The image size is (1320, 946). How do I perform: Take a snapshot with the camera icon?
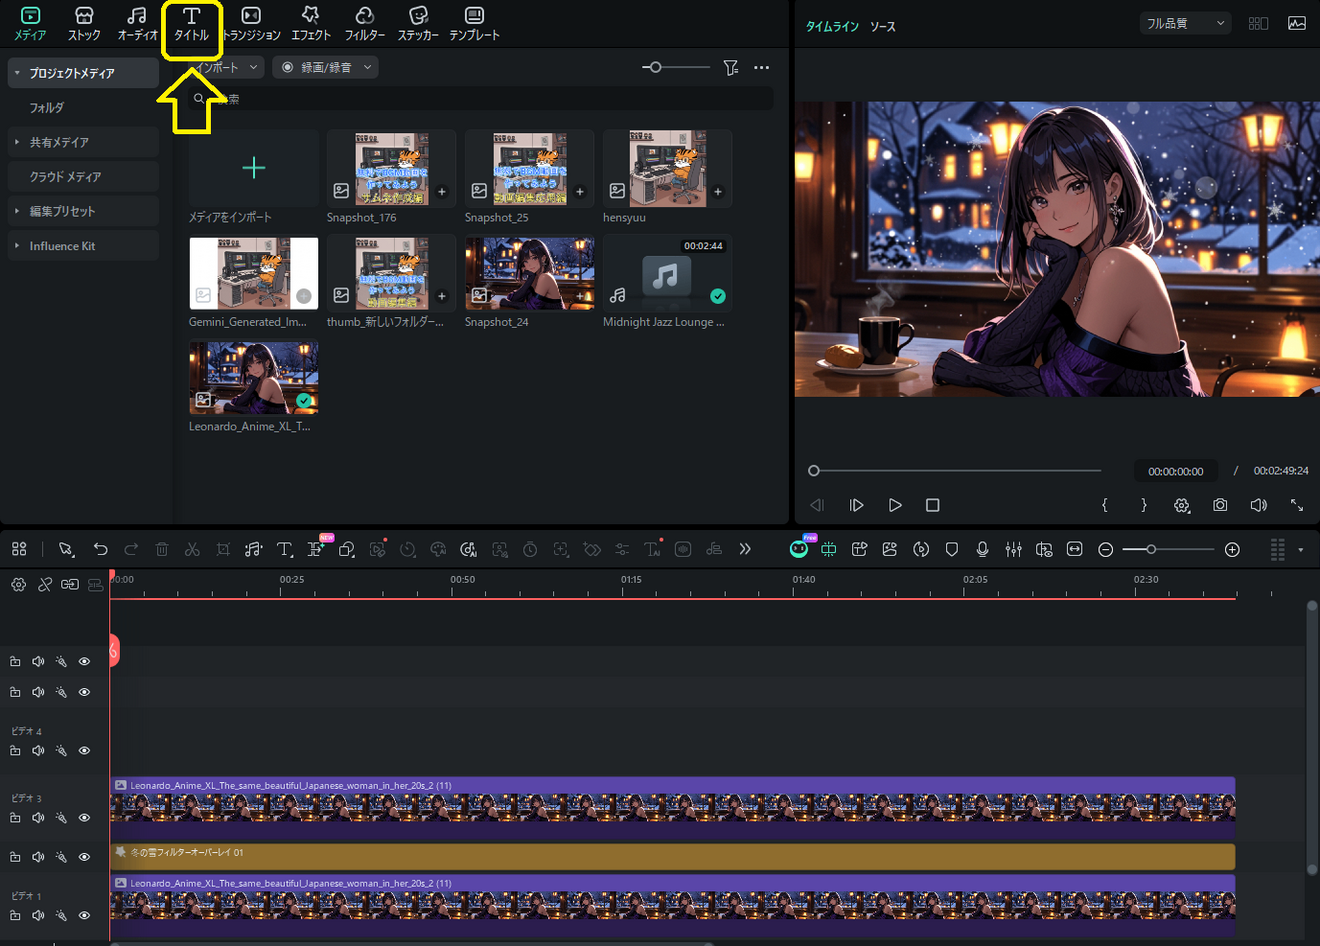click(1220, 505)
